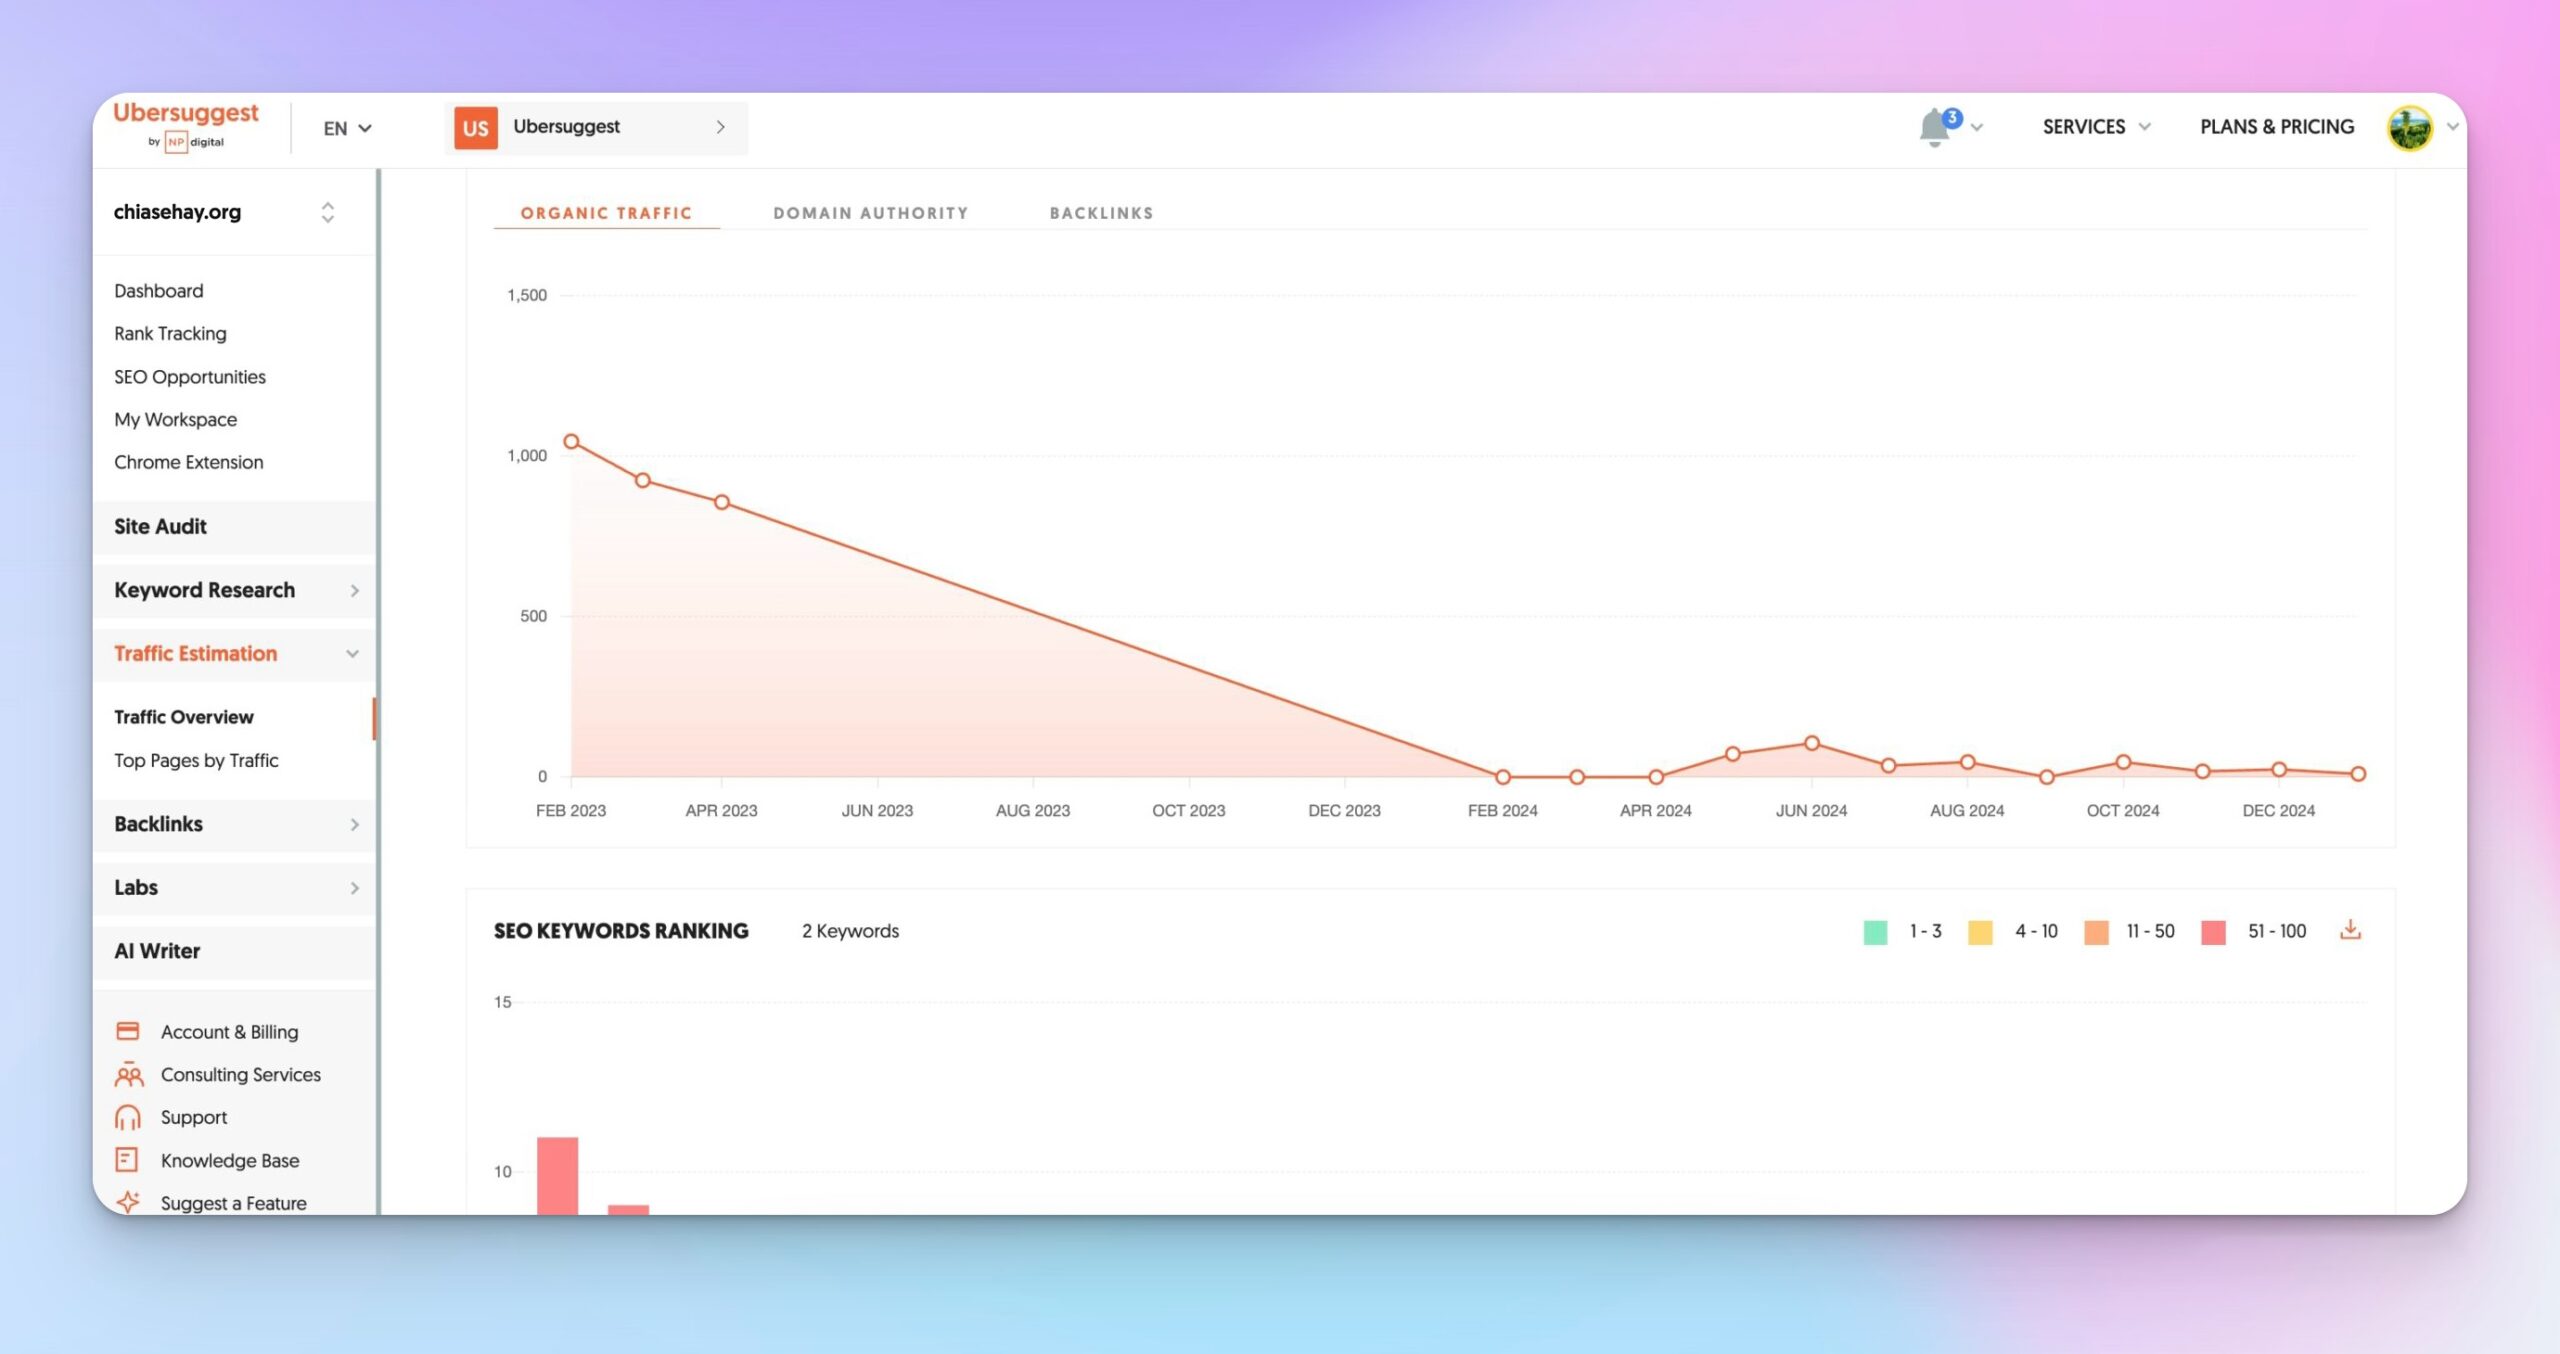Image resolution: width=2560 pixels, height=1354 pixels.
Task: Go to My Workspace
Action: coord(175,420)
